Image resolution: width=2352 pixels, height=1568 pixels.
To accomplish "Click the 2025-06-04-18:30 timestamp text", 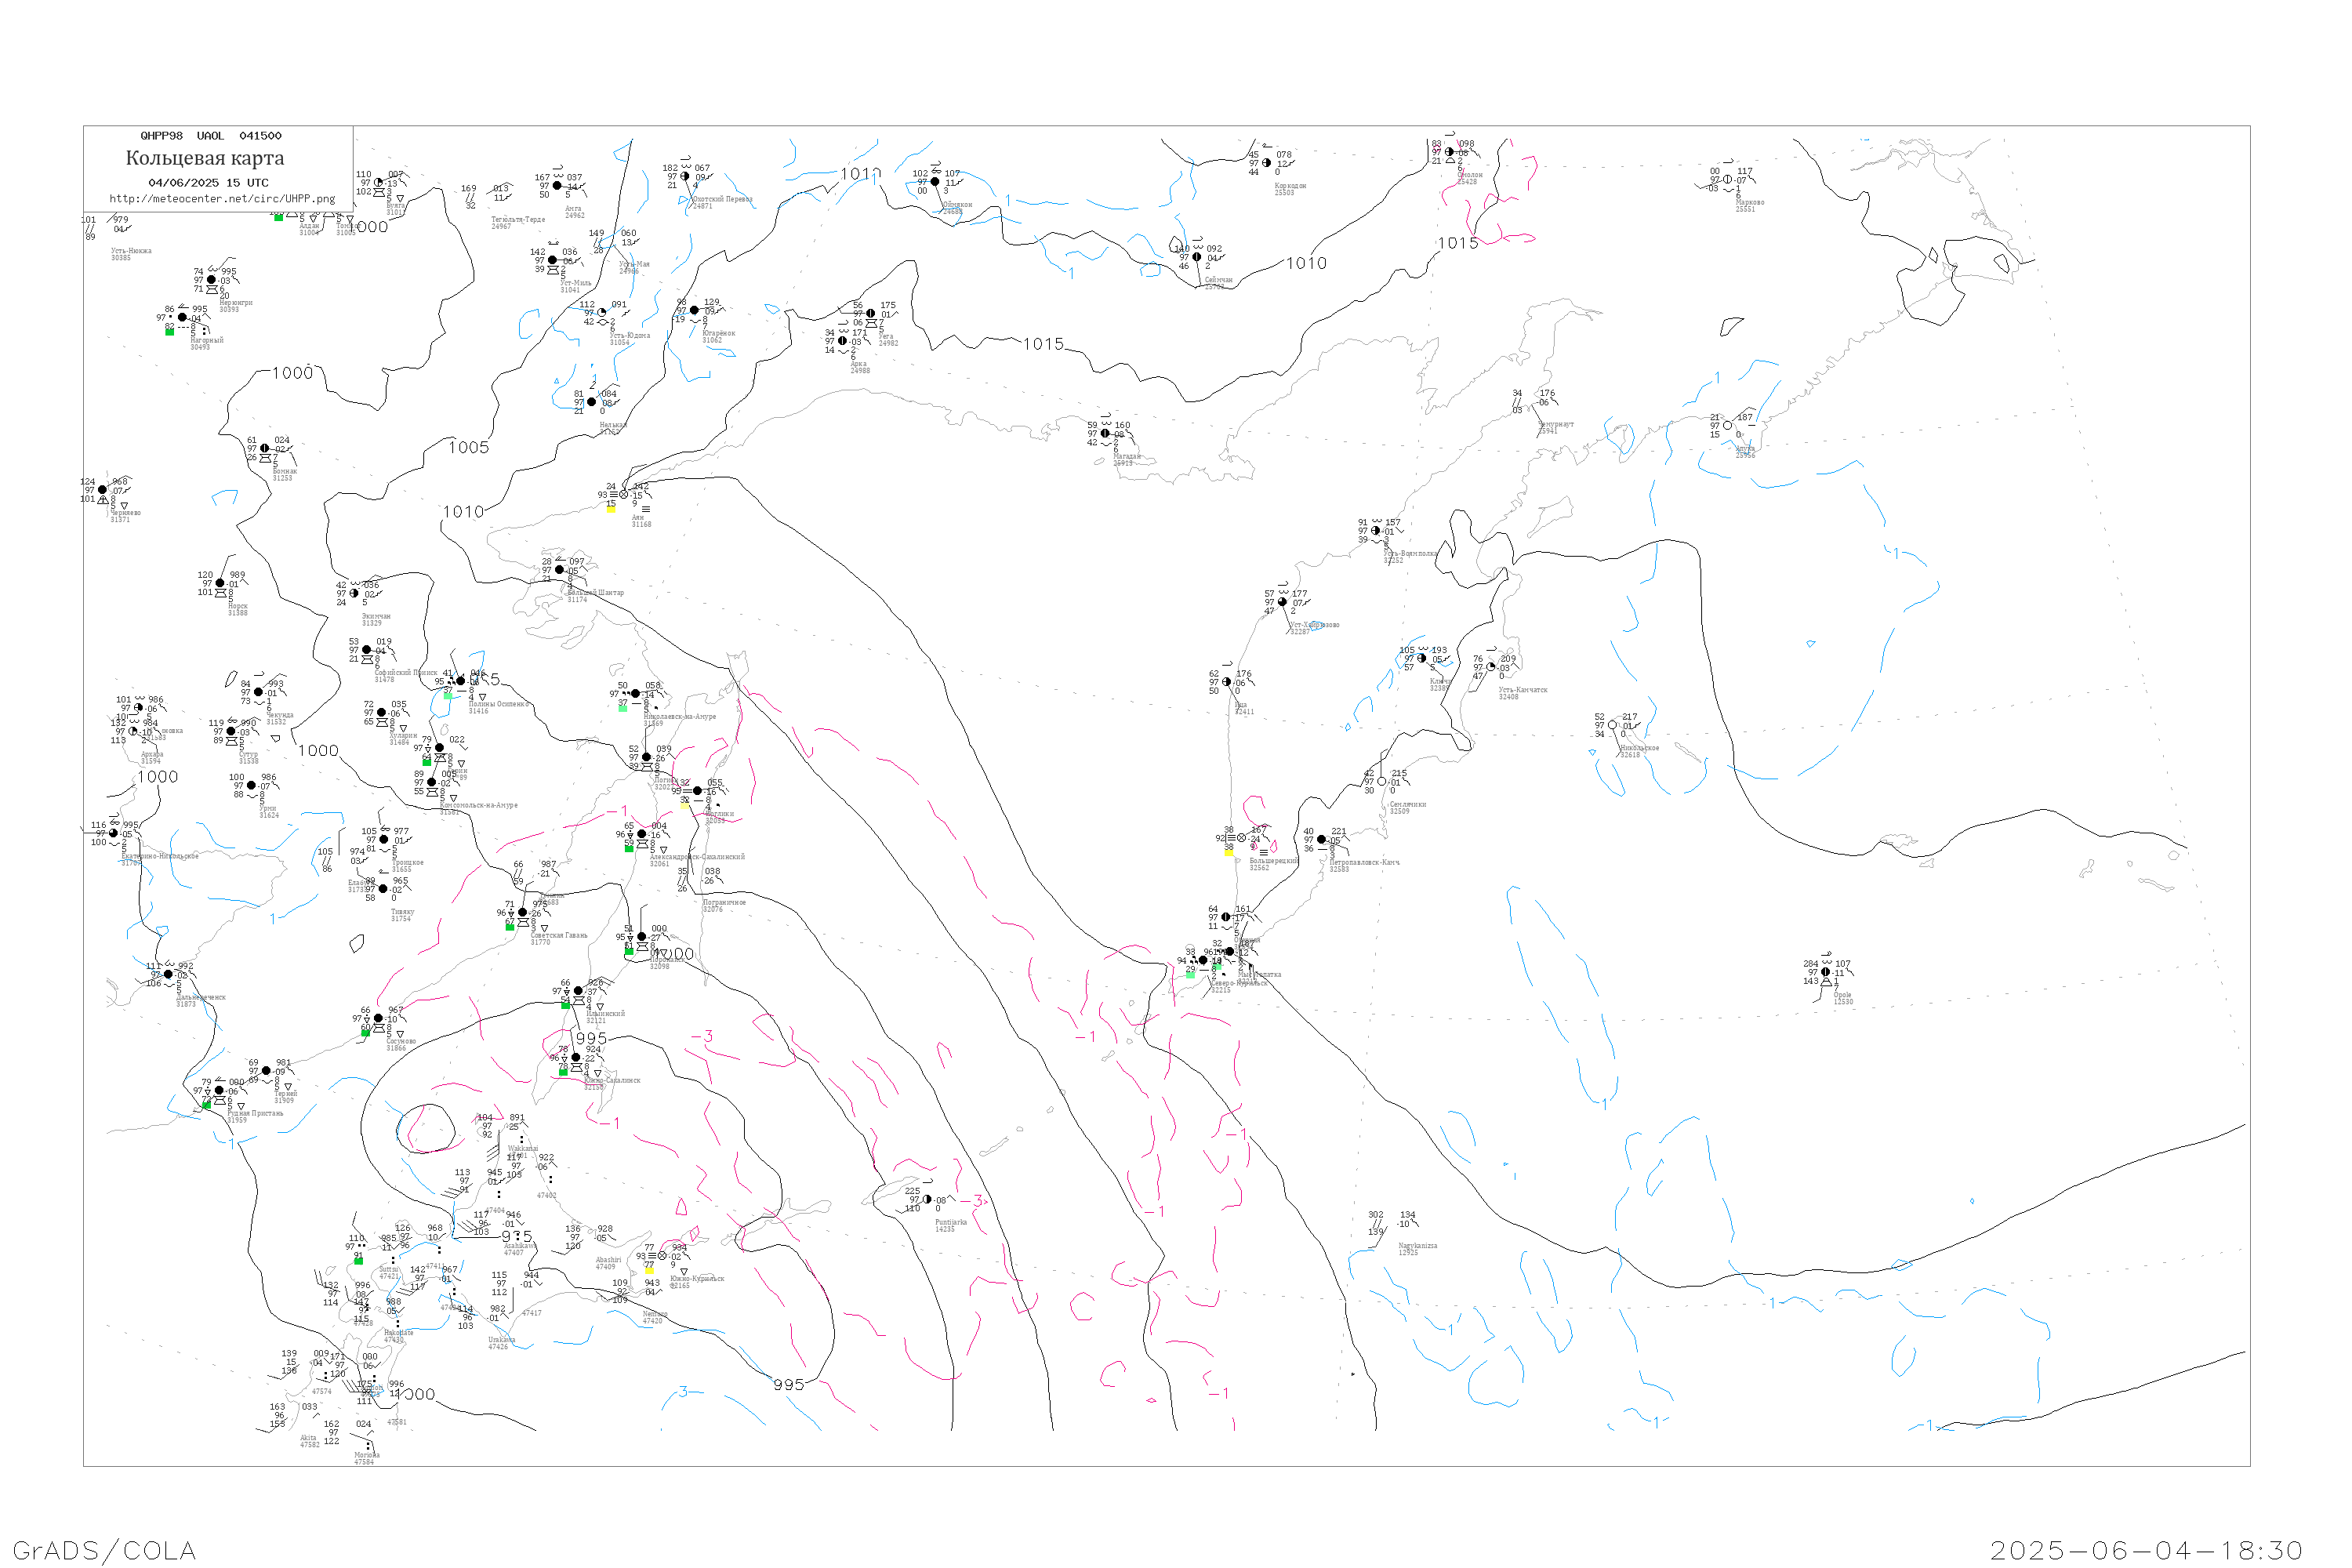I will tap(2146, 1550).
